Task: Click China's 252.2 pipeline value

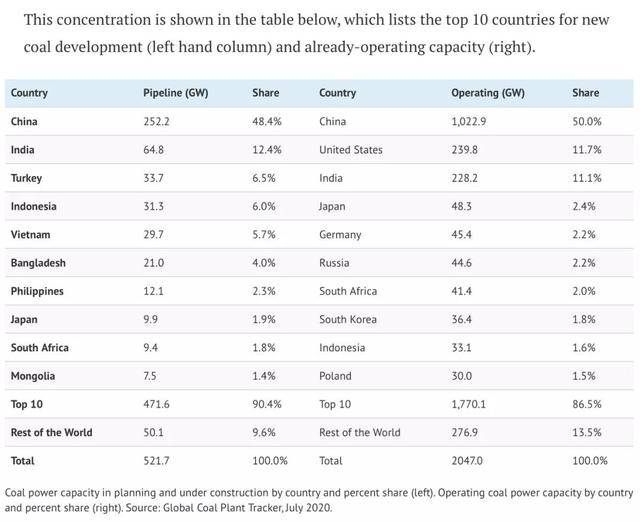Action: click(x=158, y=121)
